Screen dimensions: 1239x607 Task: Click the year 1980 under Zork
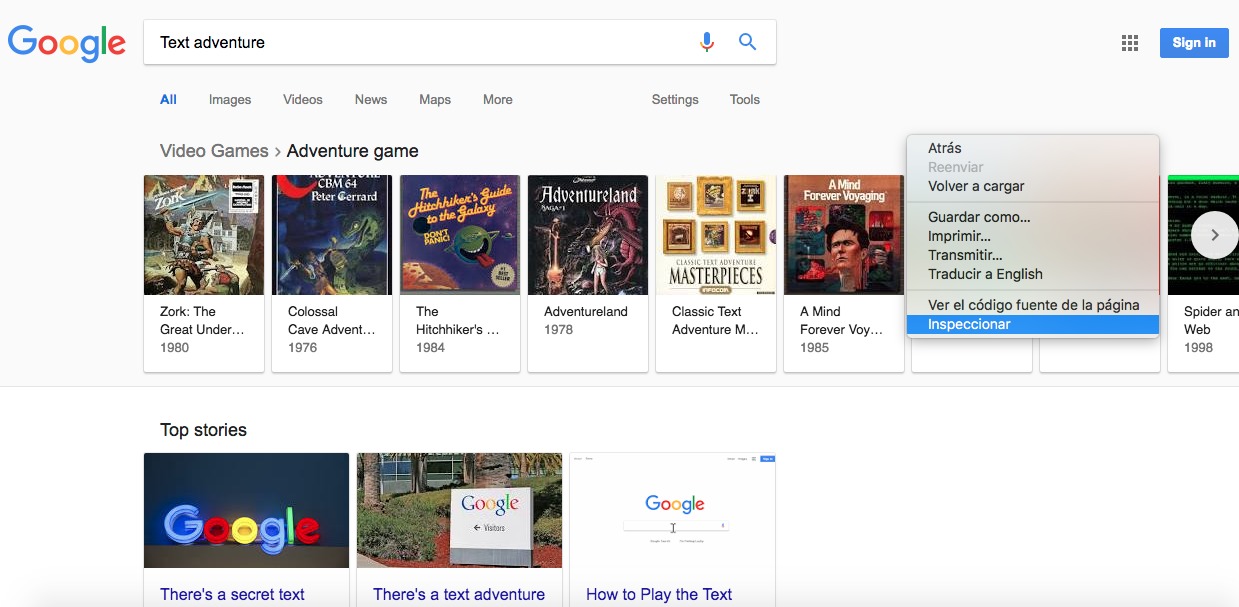tap(175, 348)
